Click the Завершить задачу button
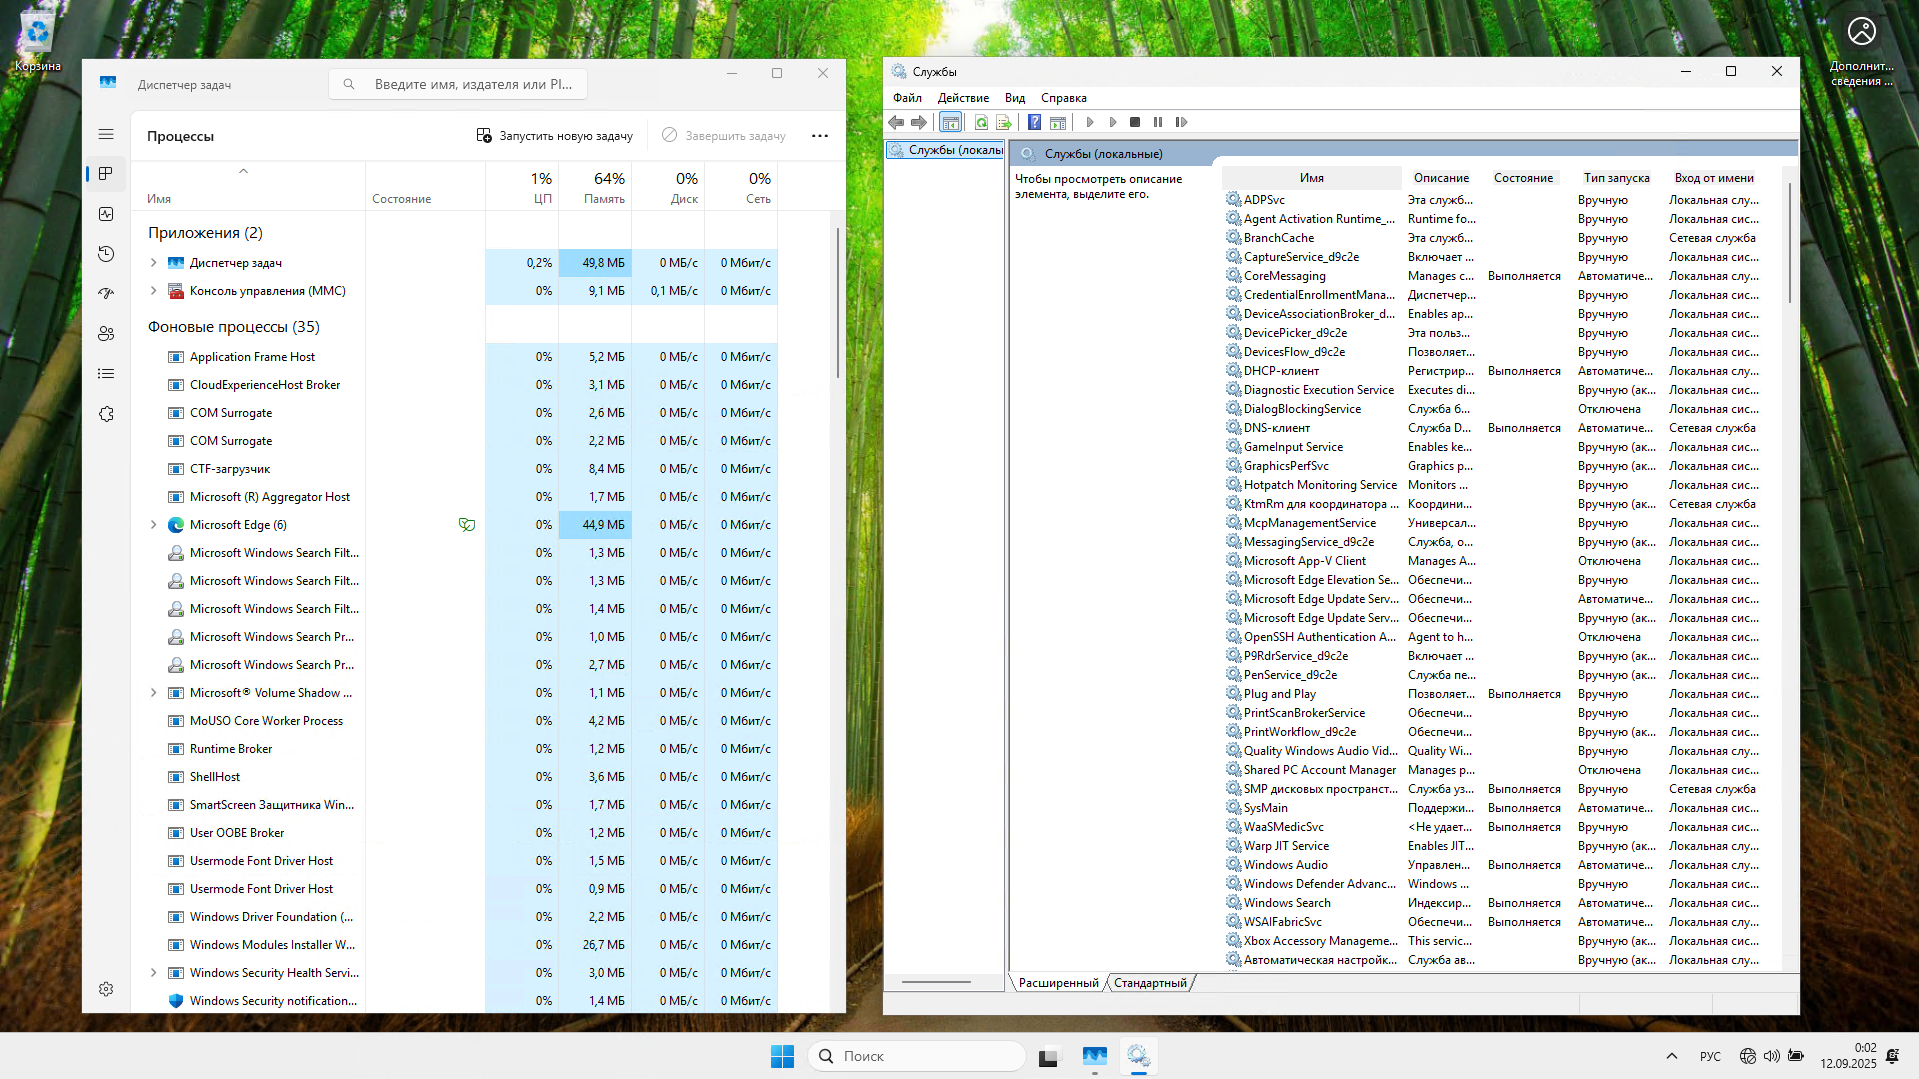This screenshot has height=1079, width=1919. click(x=724, y=136)
